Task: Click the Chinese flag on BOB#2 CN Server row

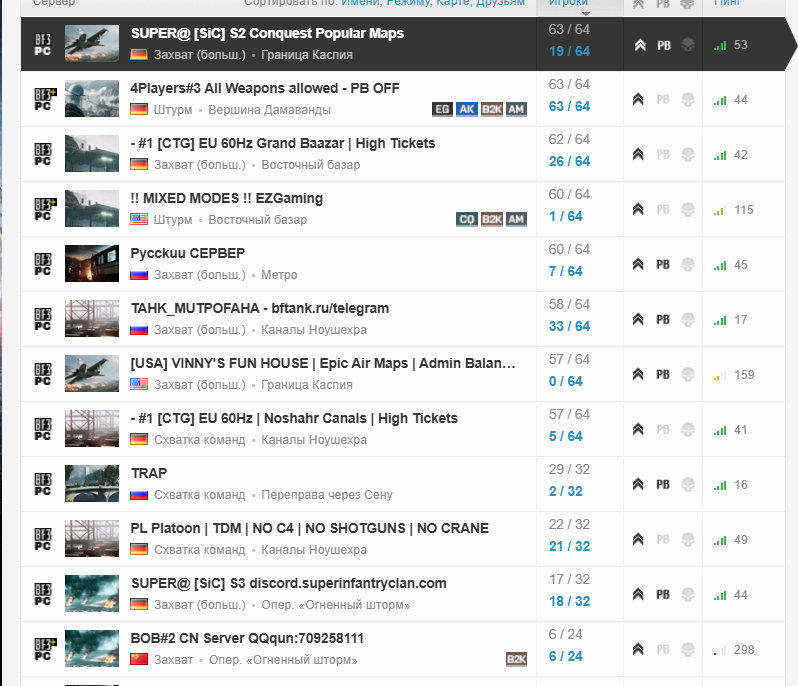Action: pos(139,659)
